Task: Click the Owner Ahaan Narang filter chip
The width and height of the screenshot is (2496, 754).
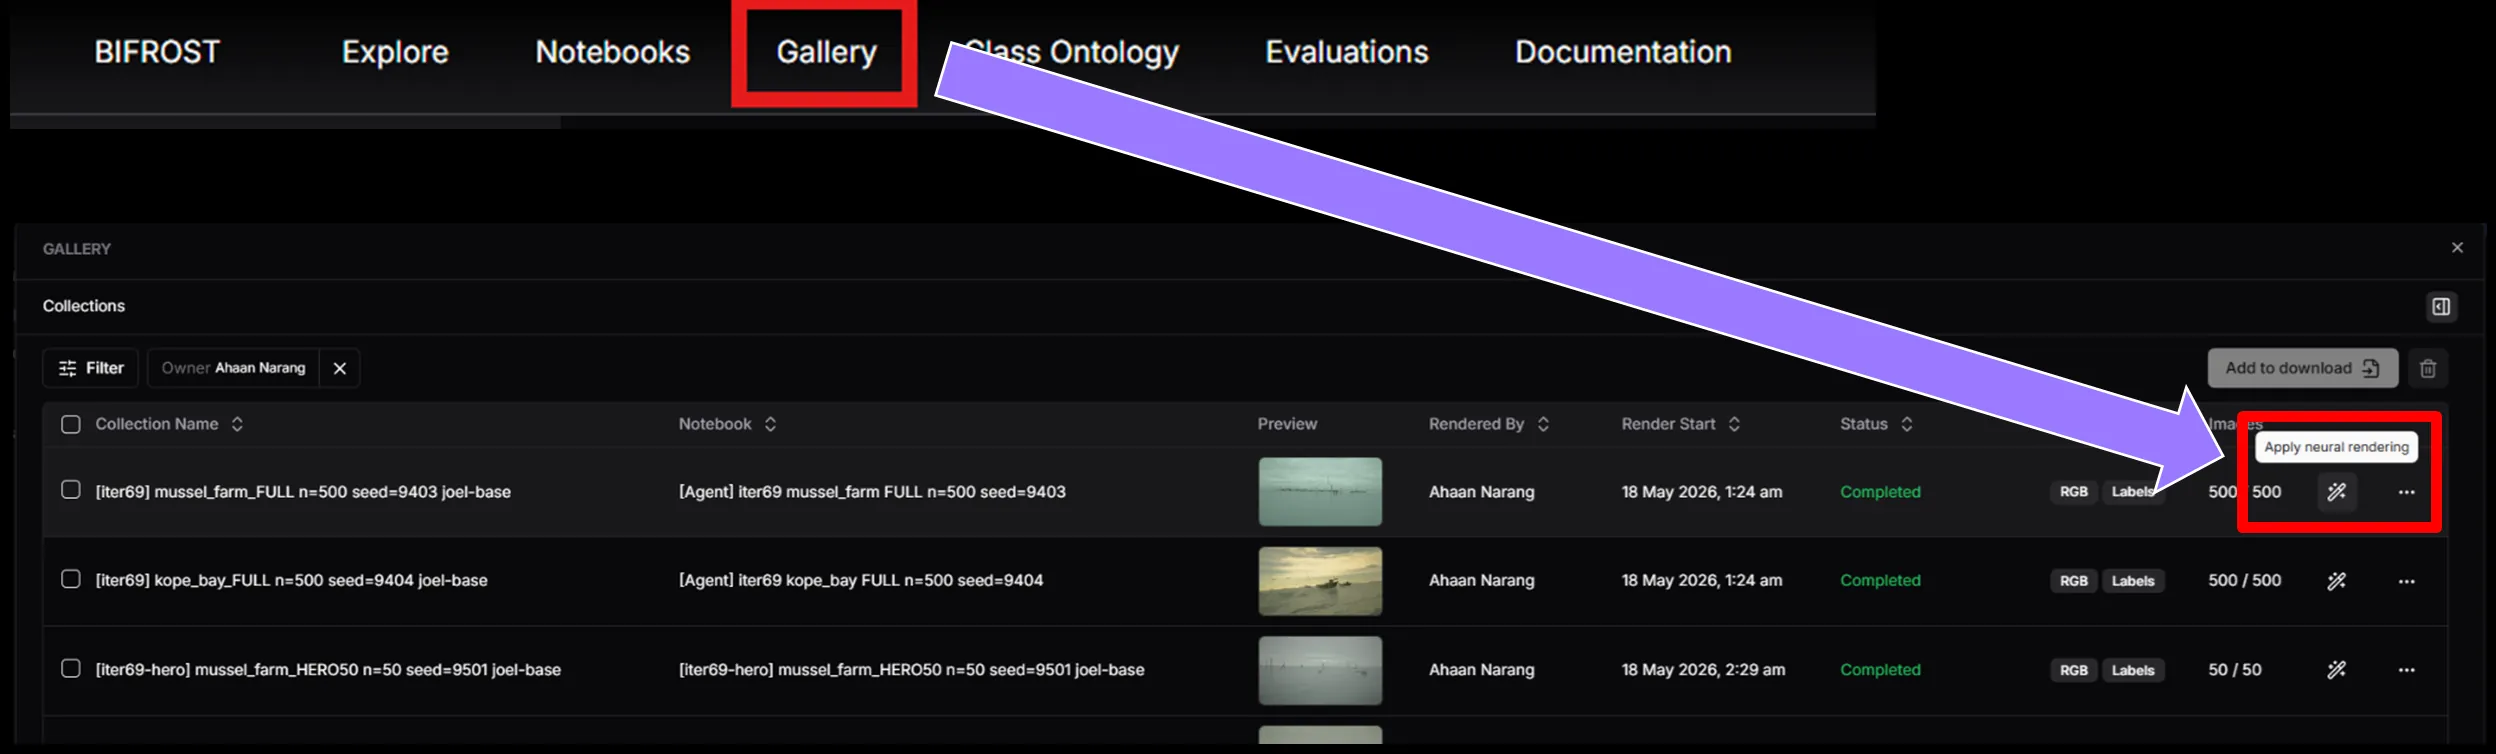Action: [233, 368]
